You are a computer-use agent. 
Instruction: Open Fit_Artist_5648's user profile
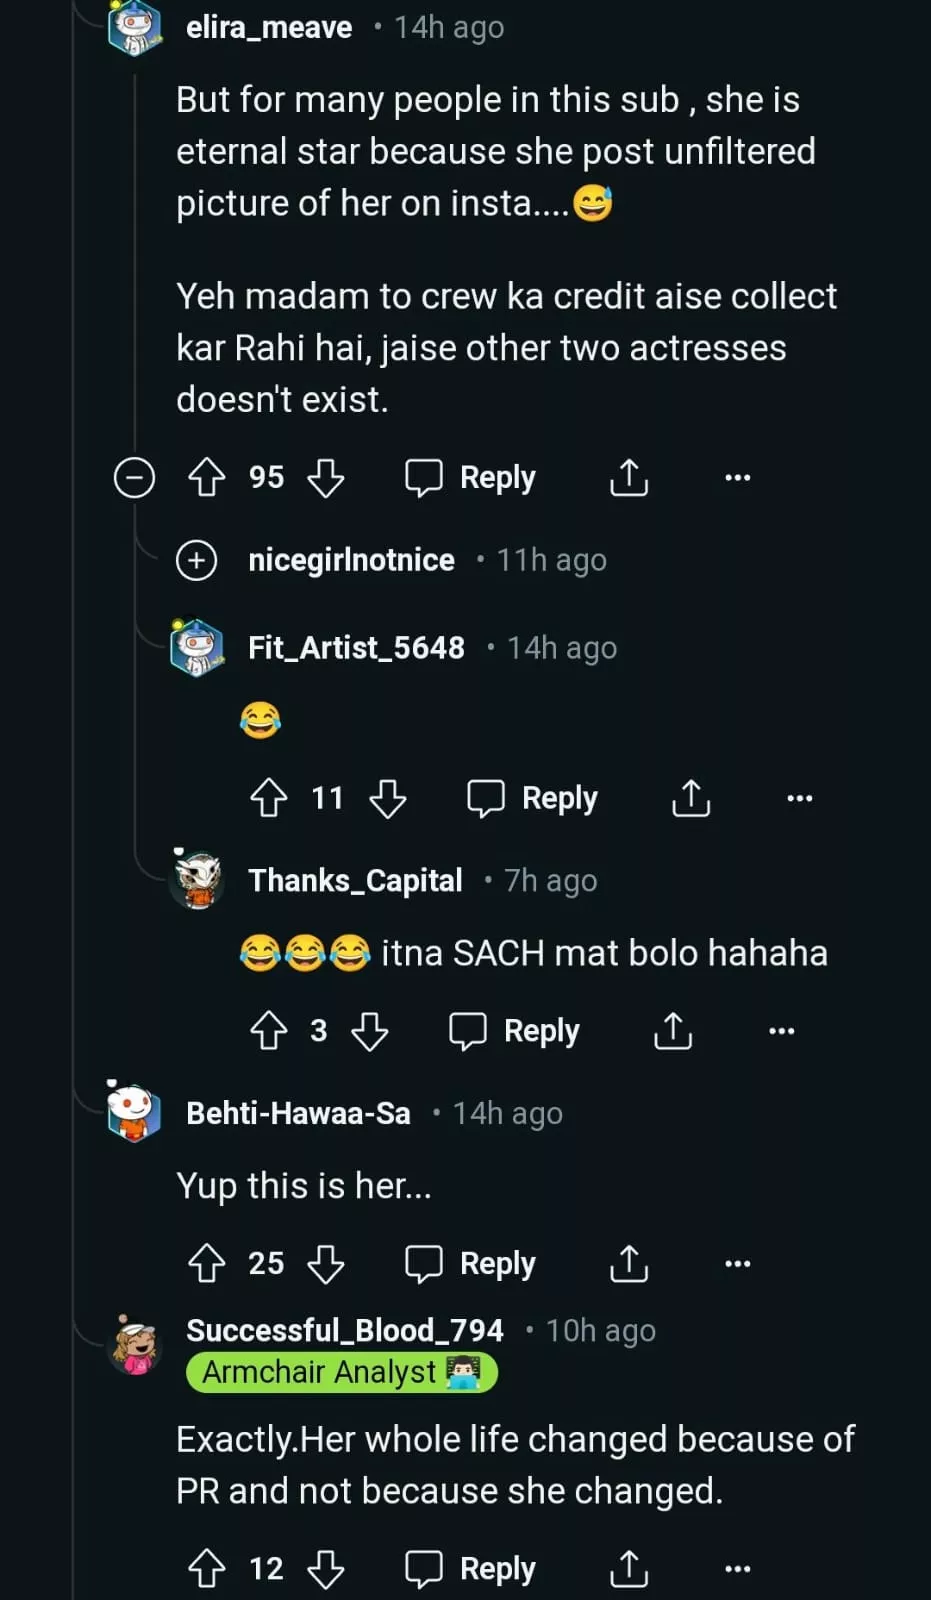point(356,648)
